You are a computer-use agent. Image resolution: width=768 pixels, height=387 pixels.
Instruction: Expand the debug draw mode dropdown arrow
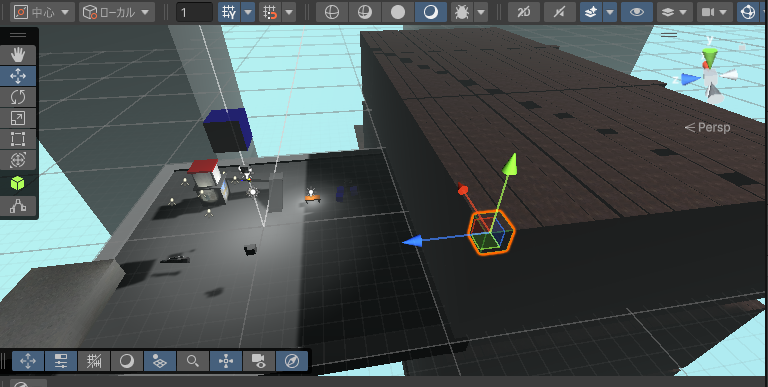pos(481,12)
